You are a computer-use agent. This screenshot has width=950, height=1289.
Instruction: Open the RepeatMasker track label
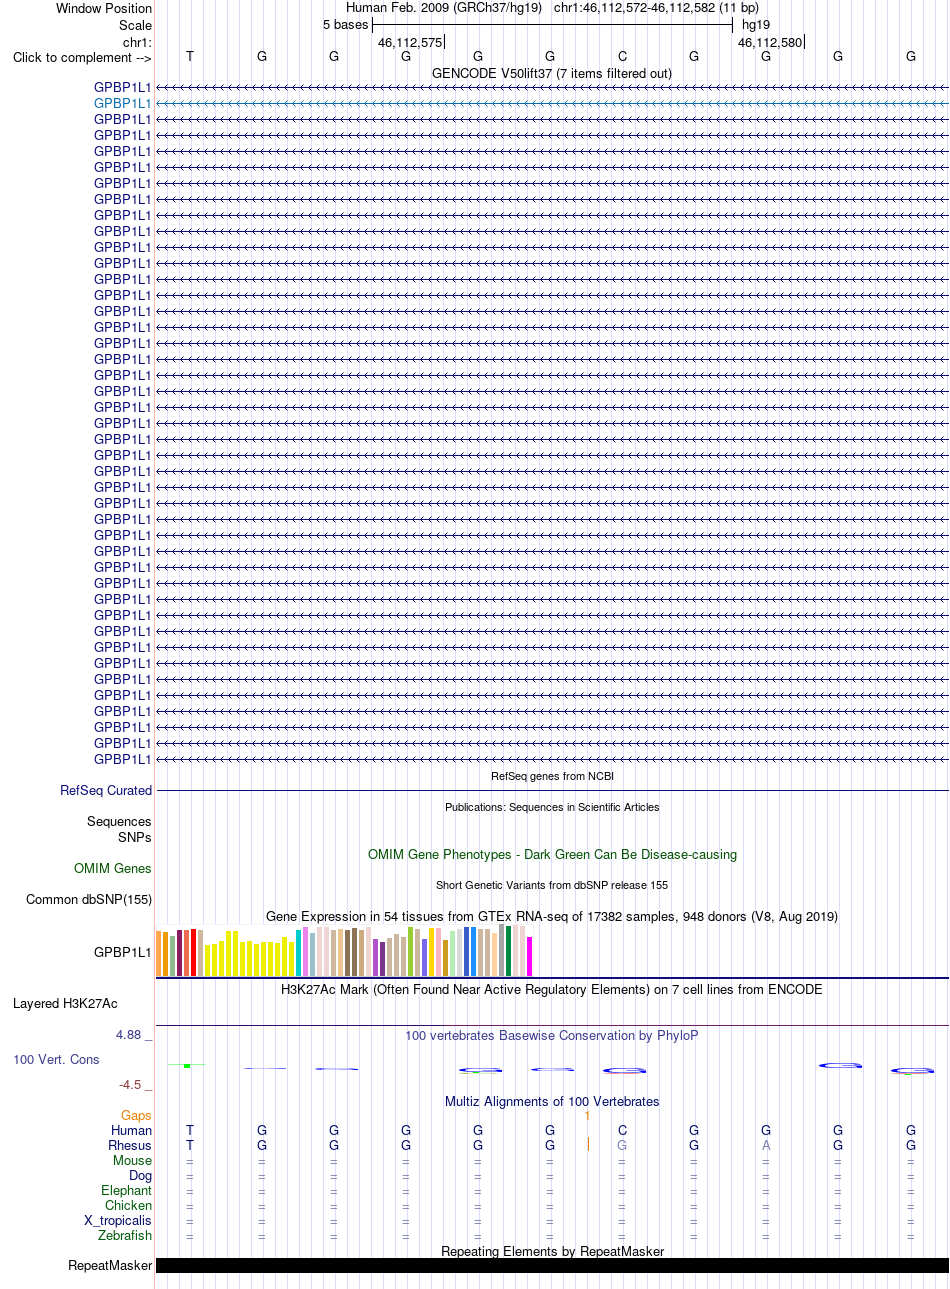(110, 1265)
